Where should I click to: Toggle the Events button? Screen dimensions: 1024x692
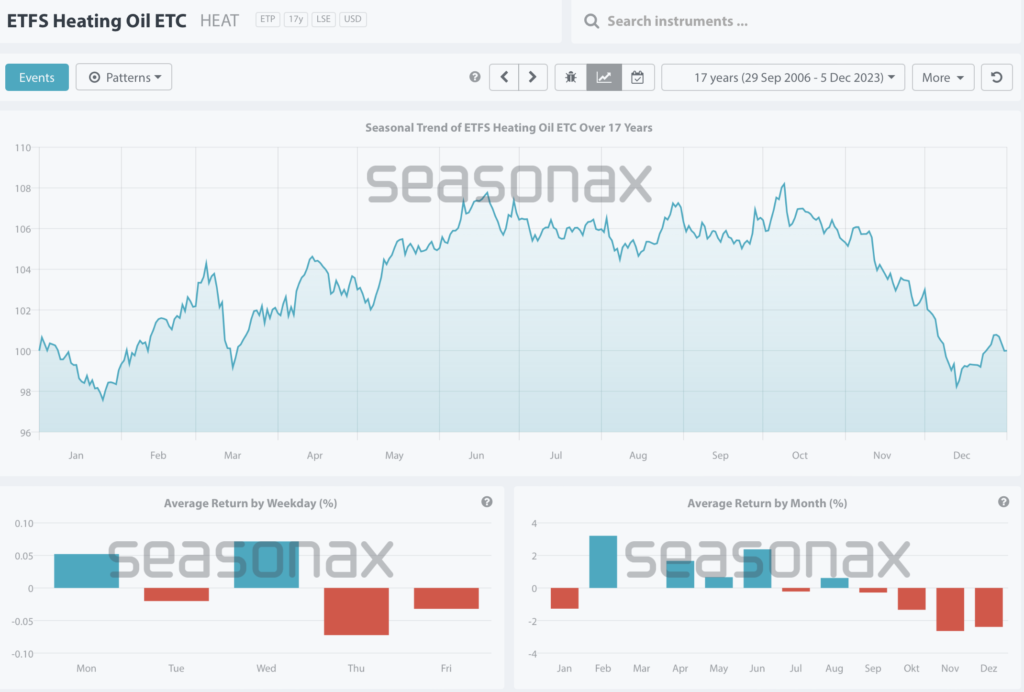[37, 77]
